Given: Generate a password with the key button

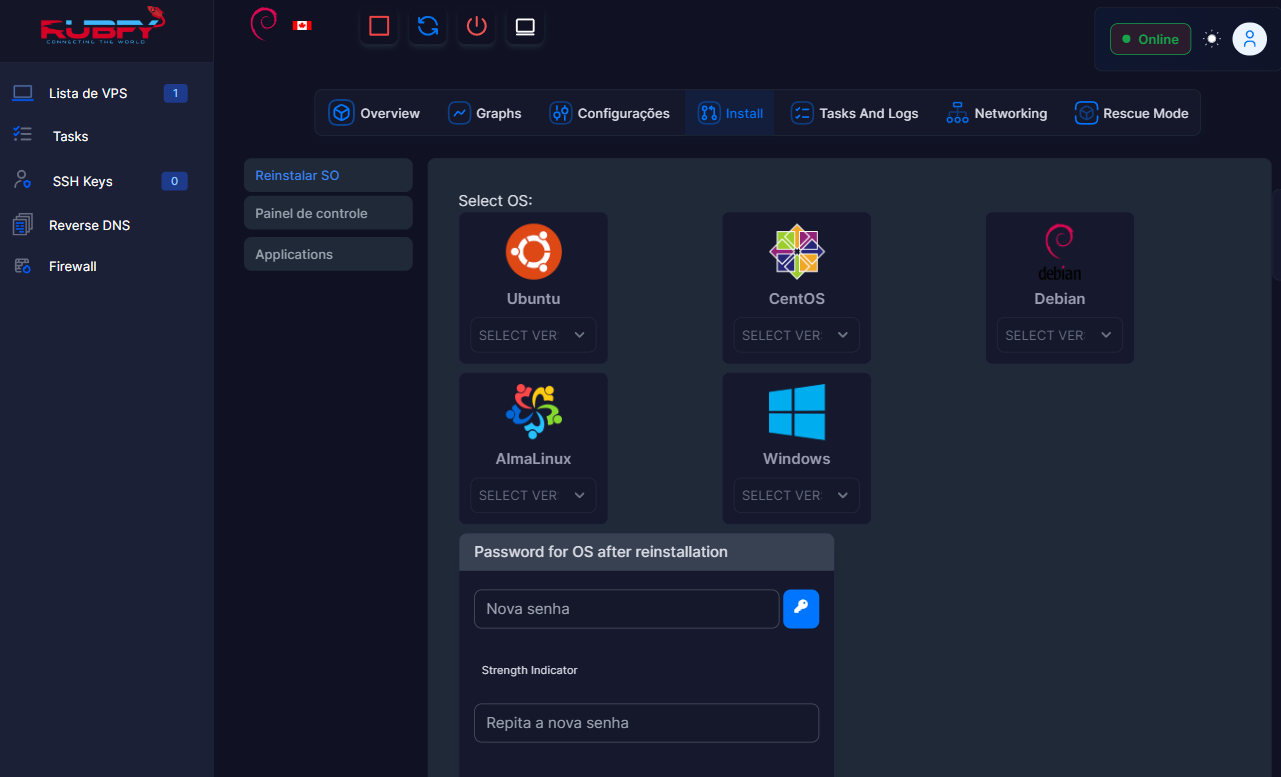Looking at the screenshot, I should (x=801, y=609).
